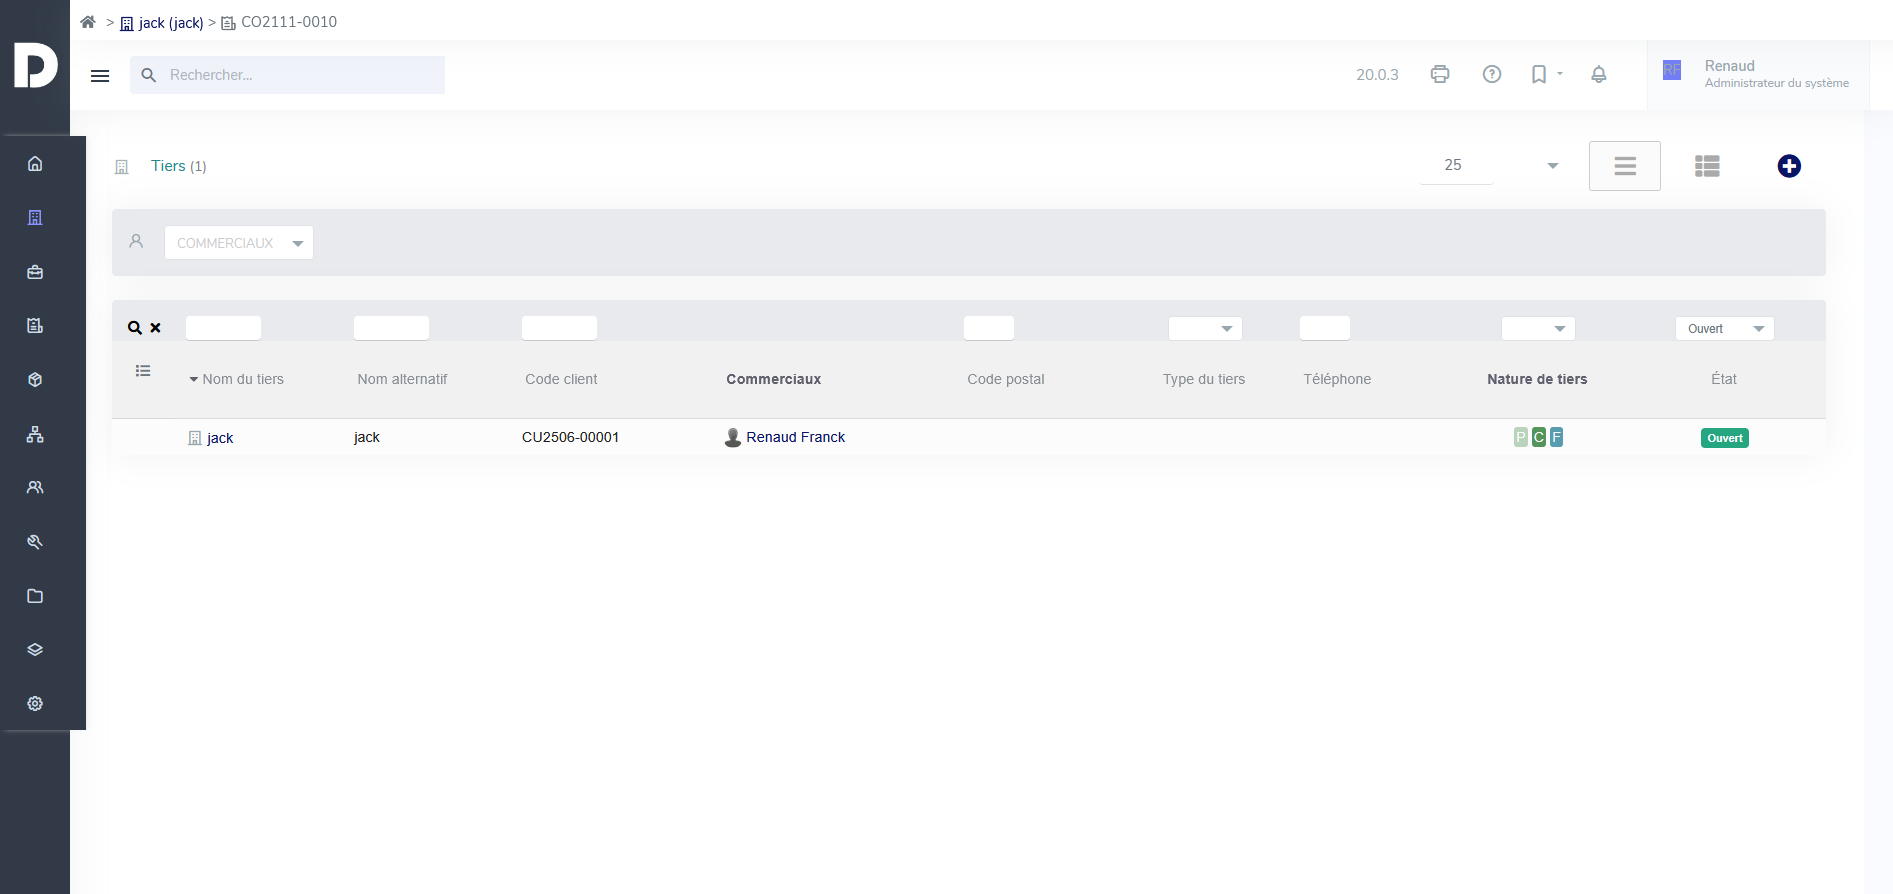1893x894 pixels.
Task: Open the products cube icon in sidebar
Action: [35, 380]
